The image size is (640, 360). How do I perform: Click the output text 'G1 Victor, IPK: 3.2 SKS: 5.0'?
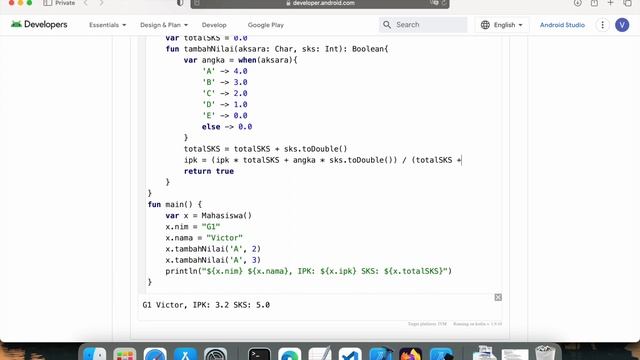pos(206,305)
